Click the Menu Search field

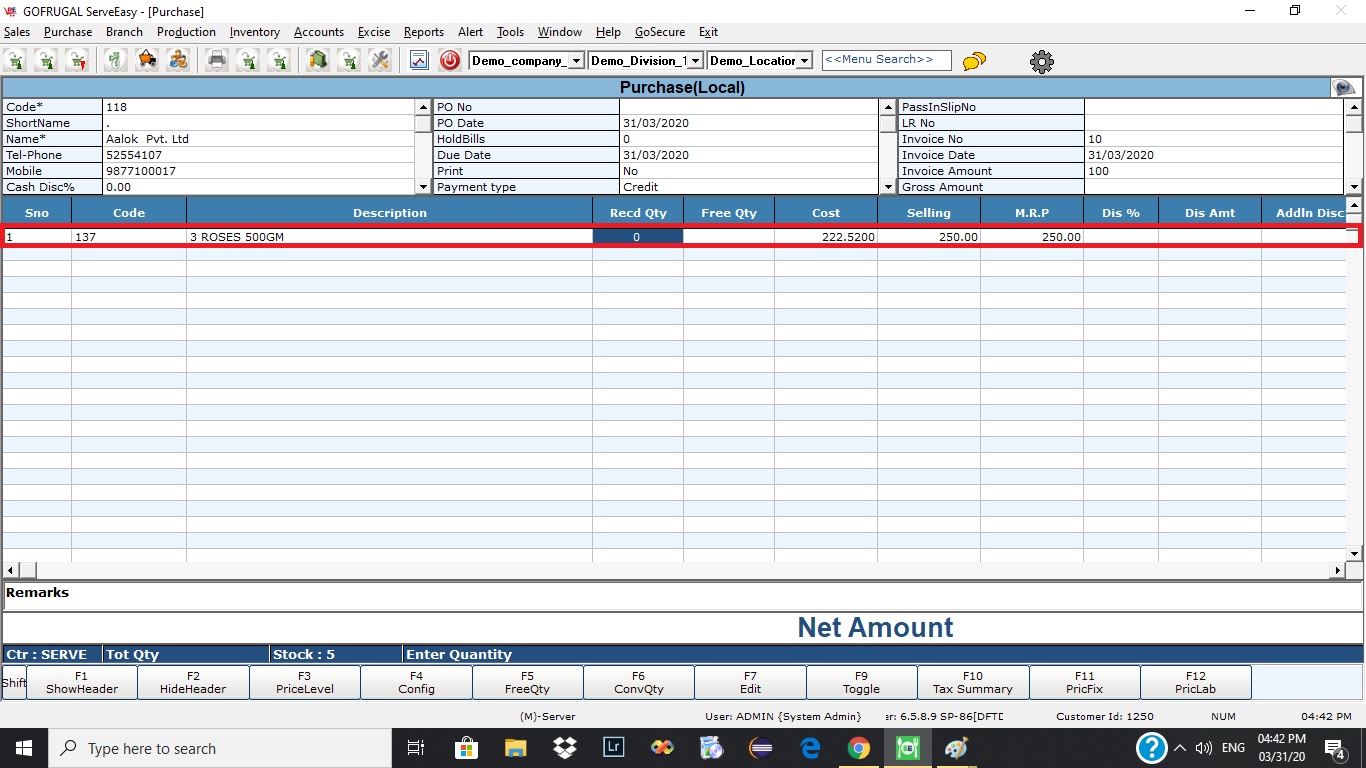pyautogui.click(x=886, y=60)
